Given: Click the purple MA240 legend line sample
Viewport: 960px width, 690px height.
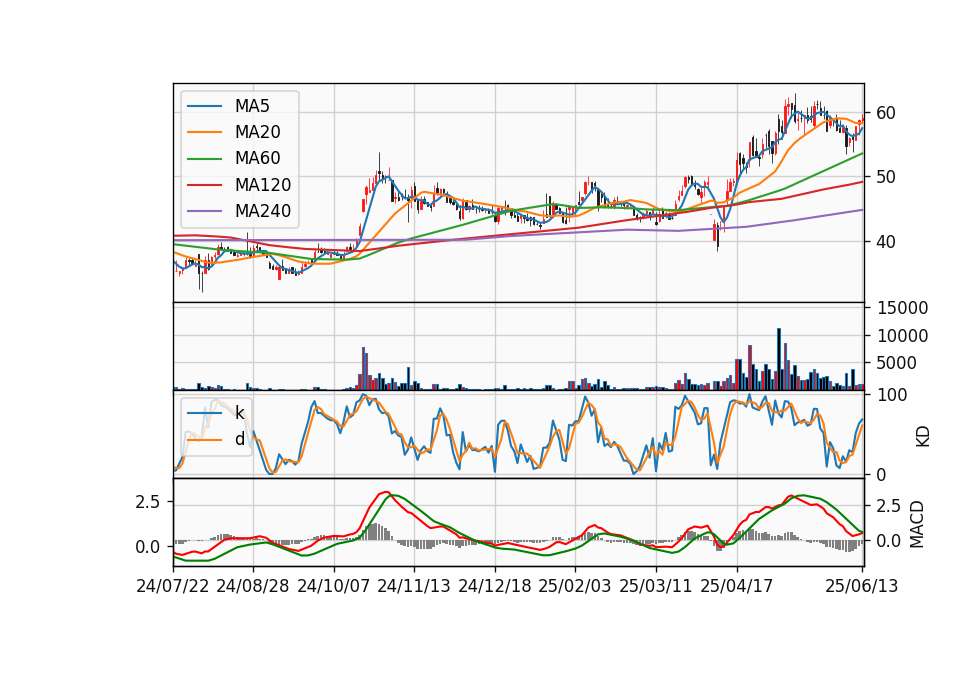Looking at the screenshot, I should click(x=204, y=211).
